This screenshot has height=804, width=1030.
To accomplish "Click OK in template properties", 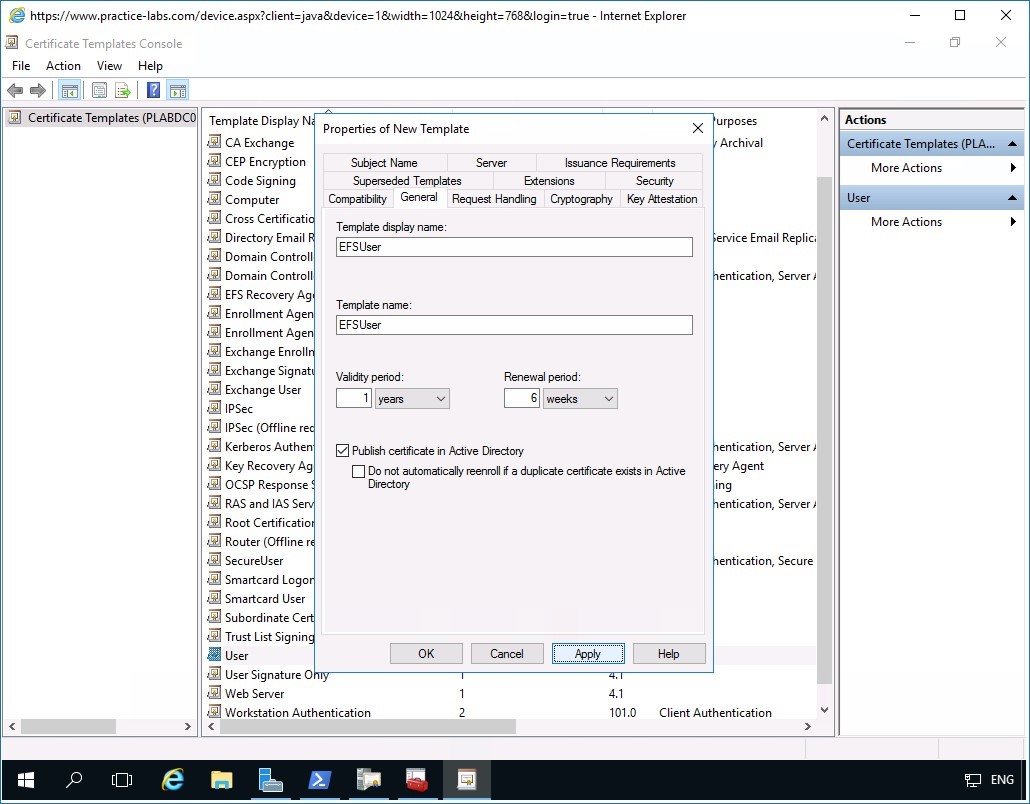I will pyautogui.click(x=426, y=654).
